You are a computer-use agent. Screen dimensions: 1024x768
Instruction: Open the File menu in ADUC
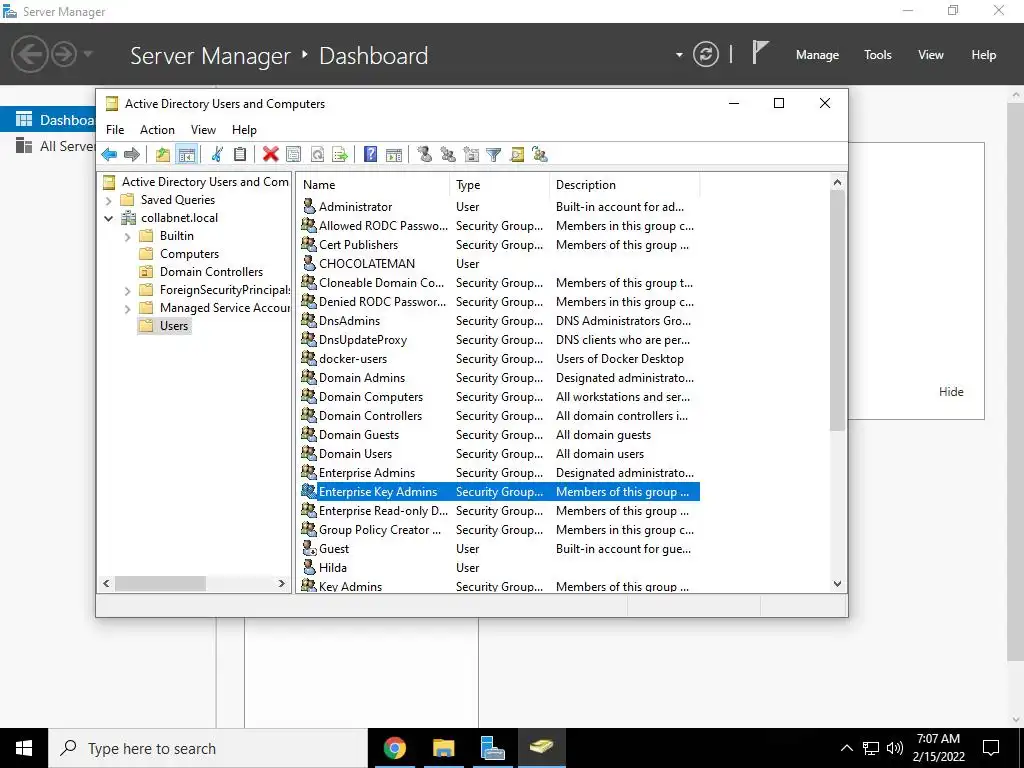pyautogui.click(x=115, y=130)
